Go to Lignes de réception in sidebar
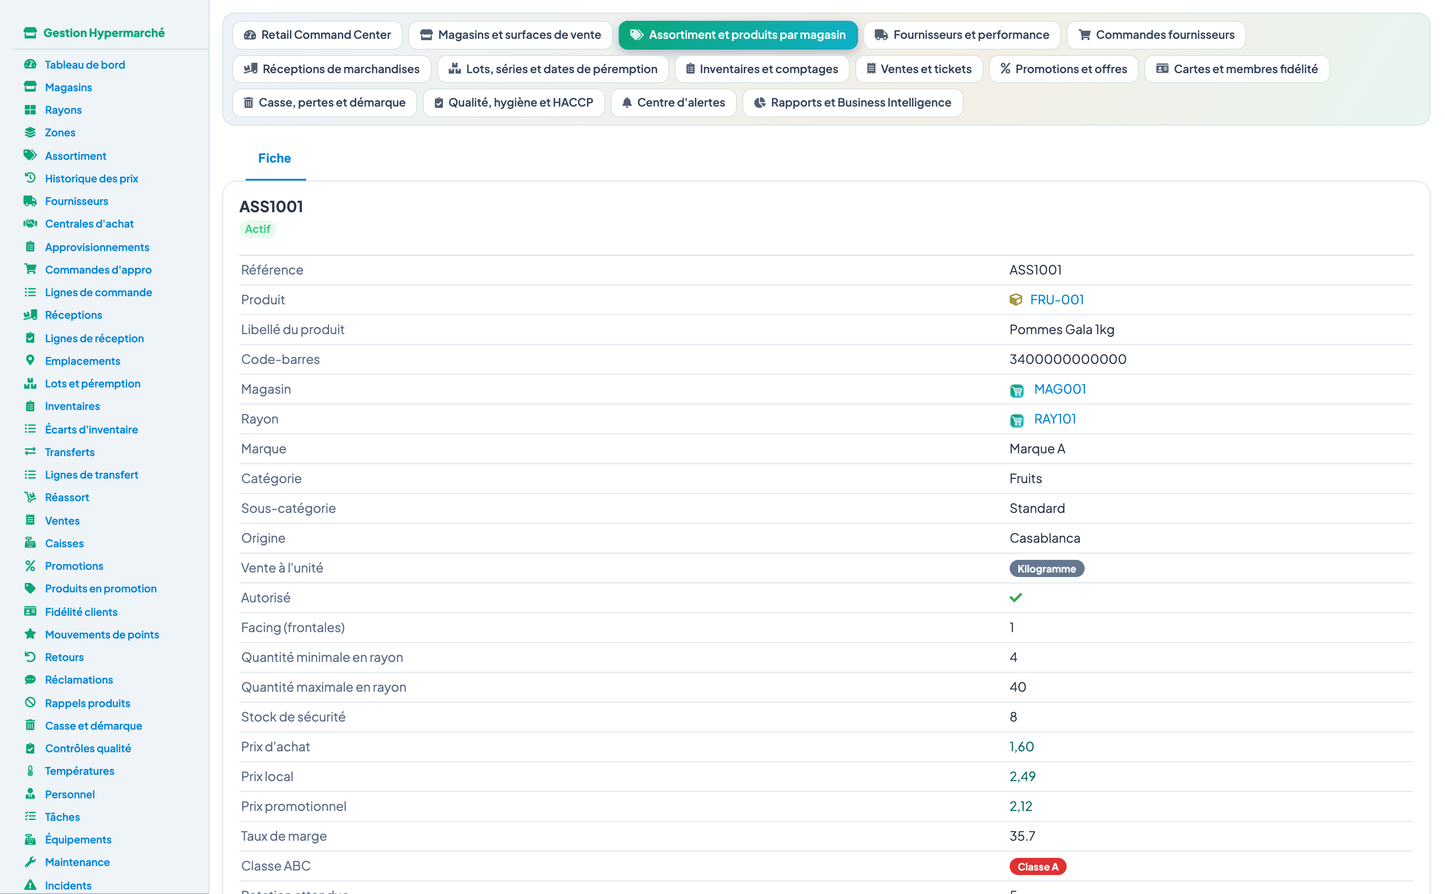The height and width of the screenshot is (894, 1445). pyautogui.click(x=94, y=338)
